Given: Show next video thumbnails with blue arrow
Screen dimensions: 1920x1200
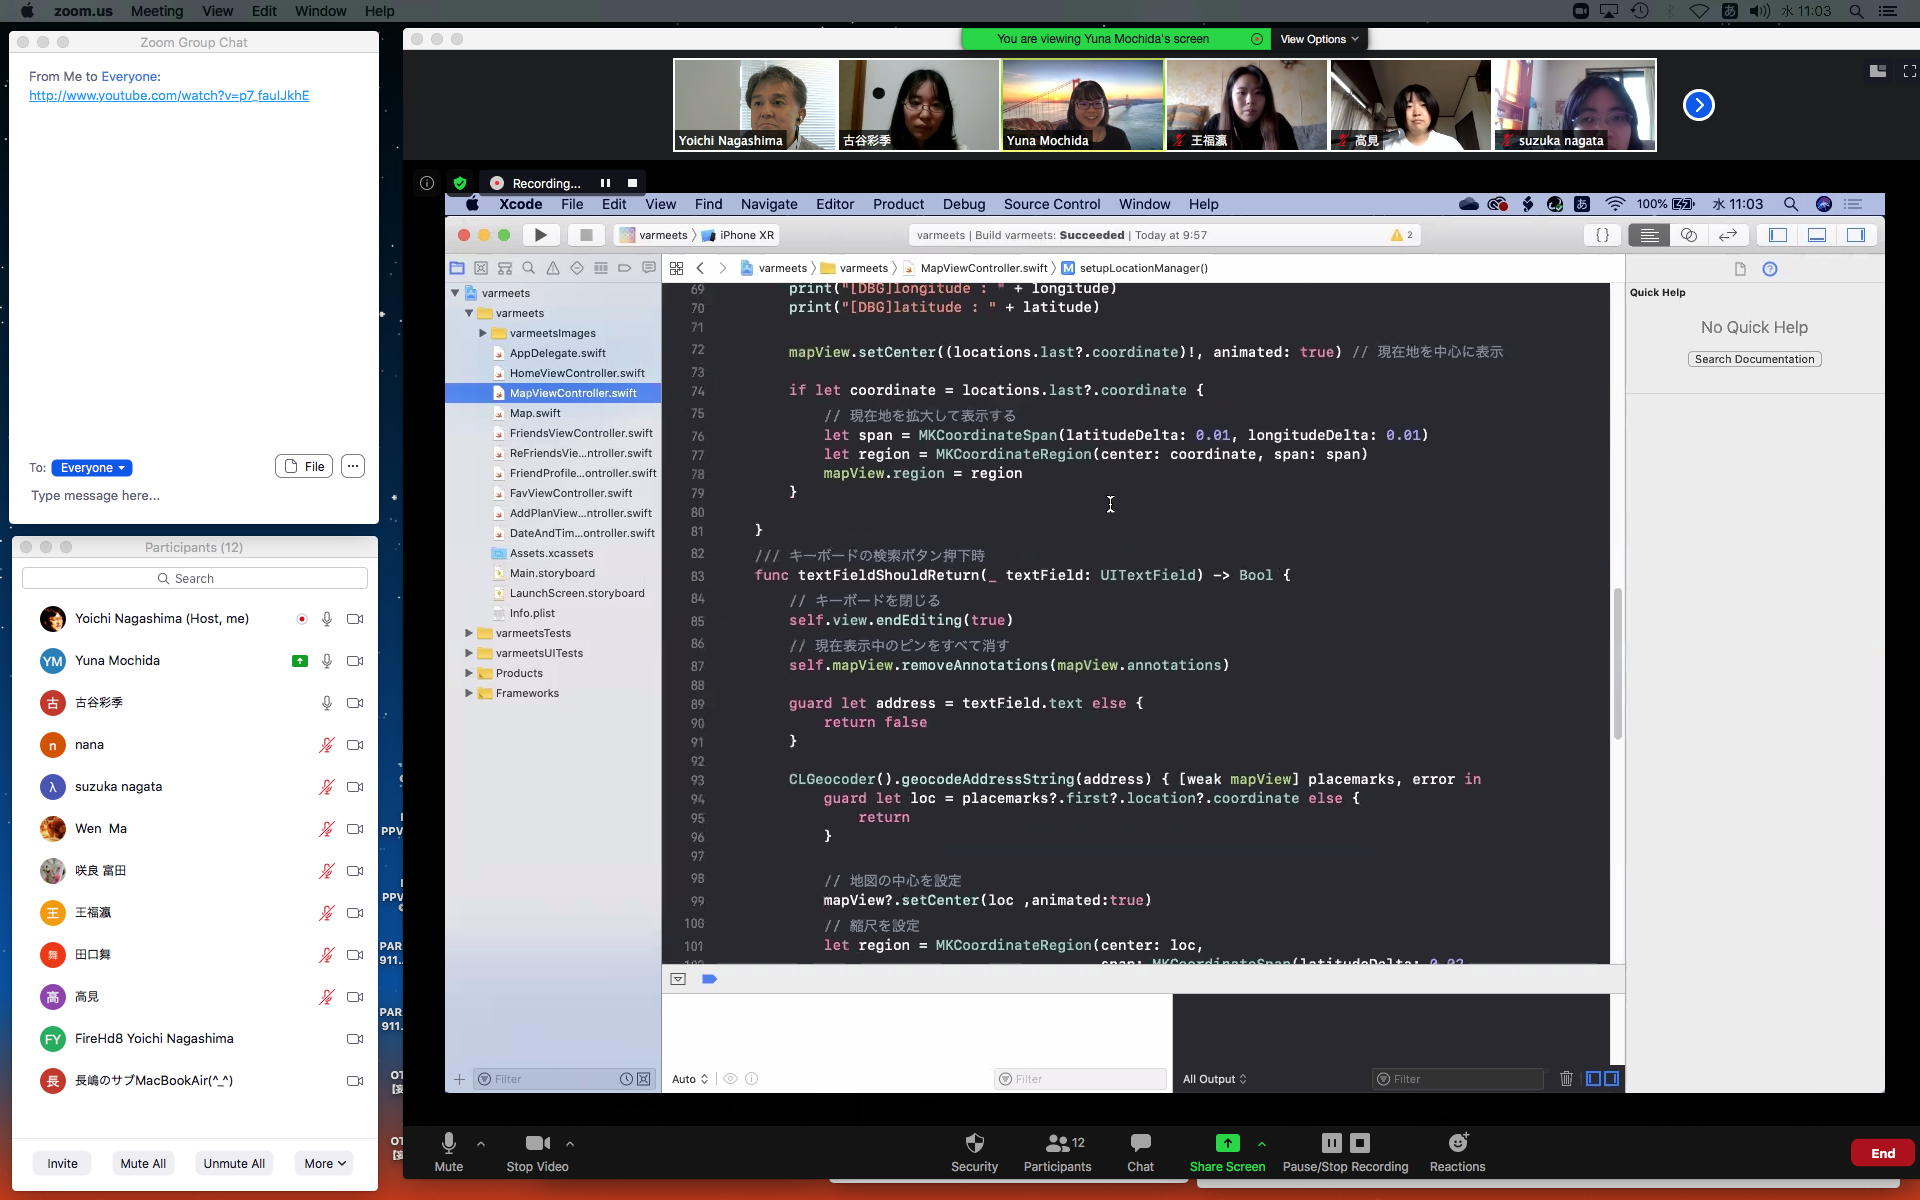Looking at the screenshot, I should tap(1698, 105).
